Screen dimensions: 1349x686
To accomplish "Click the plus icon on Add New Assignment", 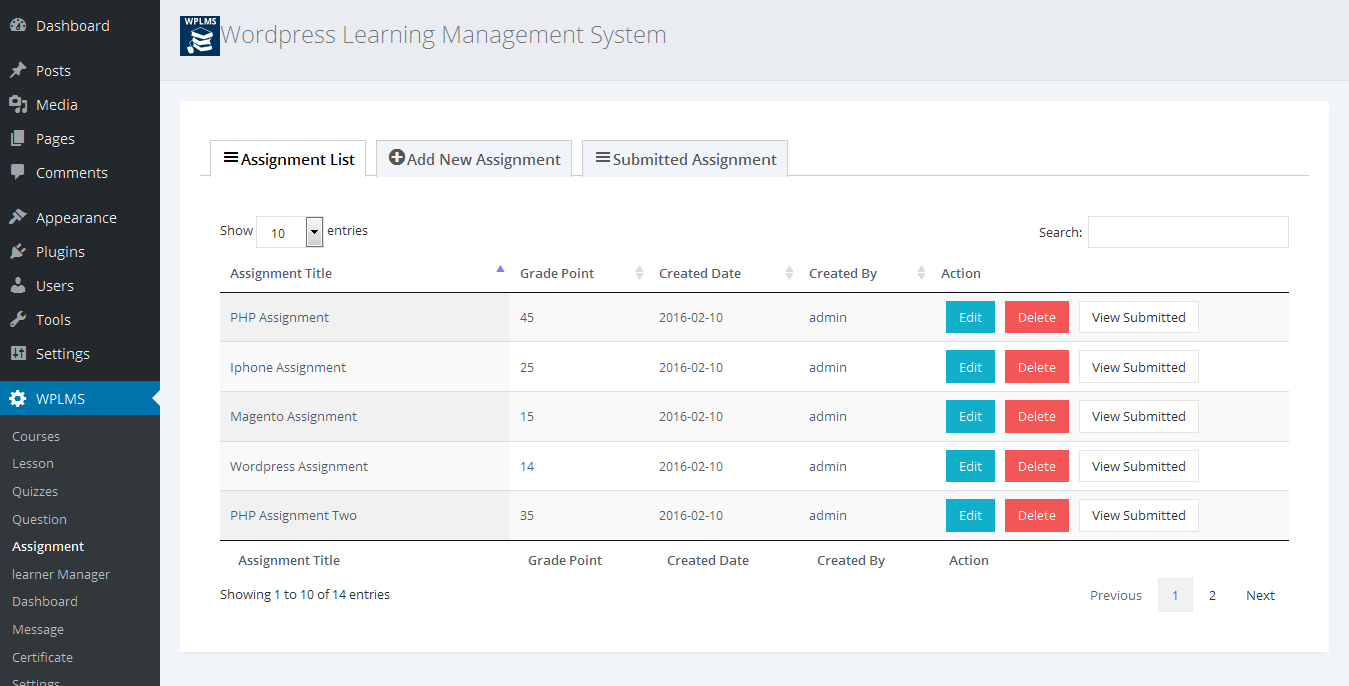I will (x=396, y=158).
